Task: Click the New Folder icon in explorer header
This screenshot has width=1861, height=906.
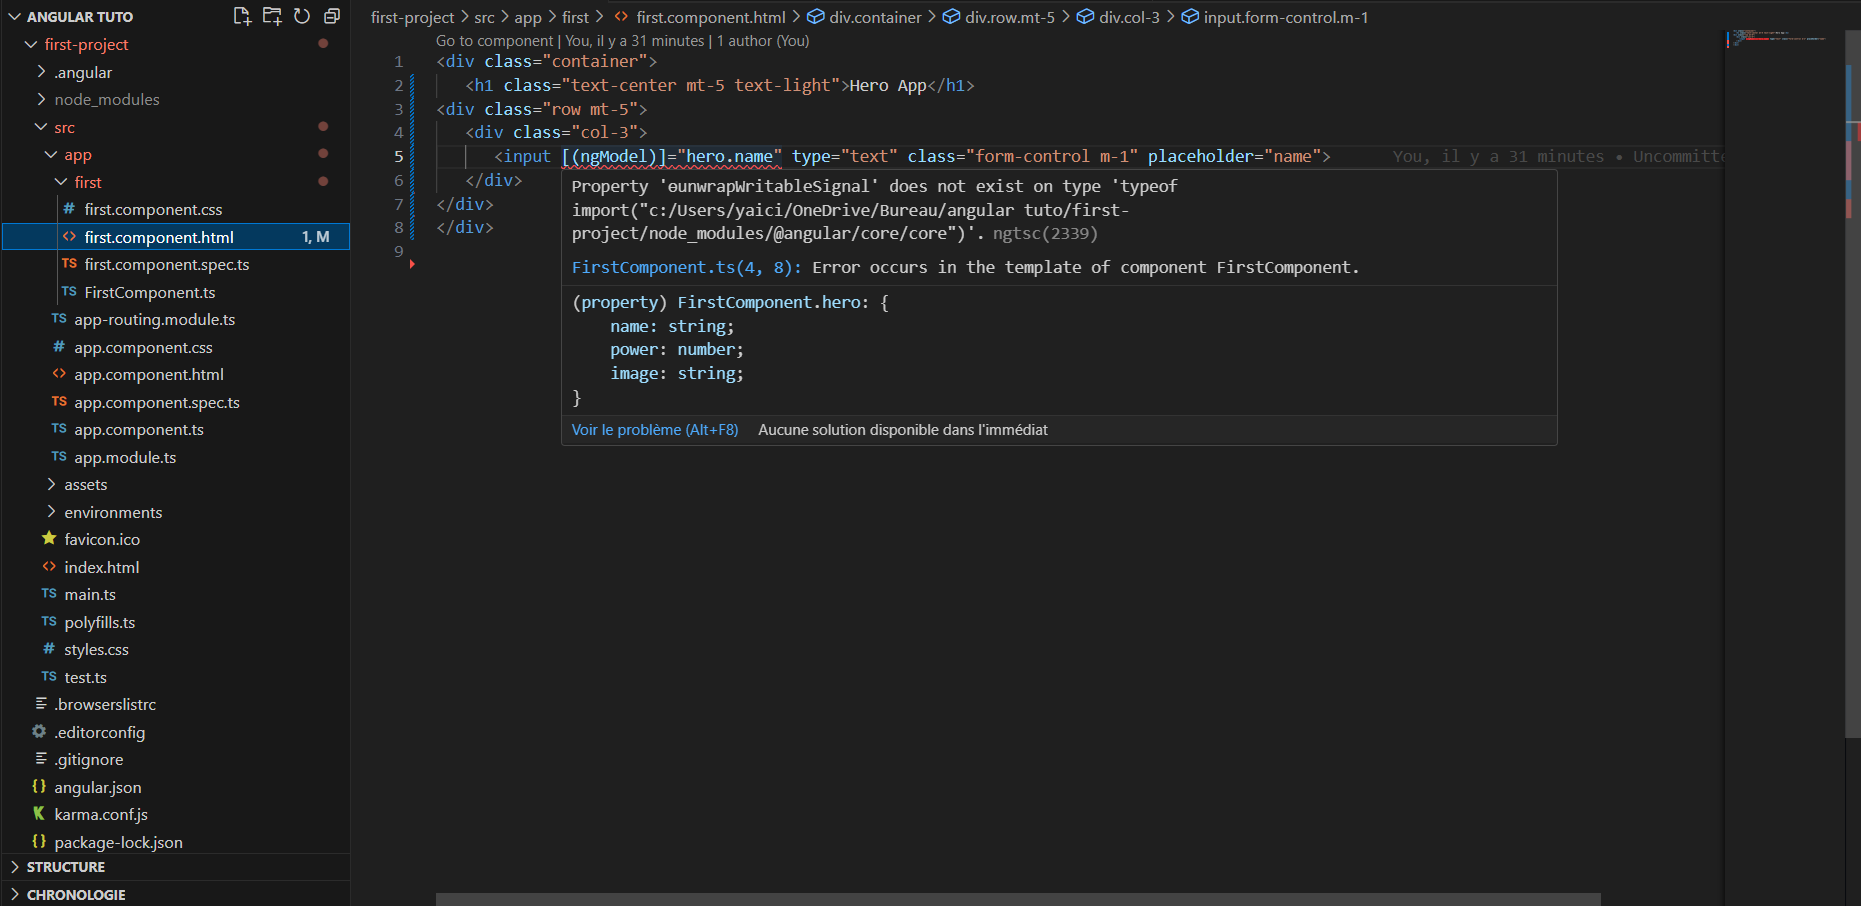Action: pos(272,16)
